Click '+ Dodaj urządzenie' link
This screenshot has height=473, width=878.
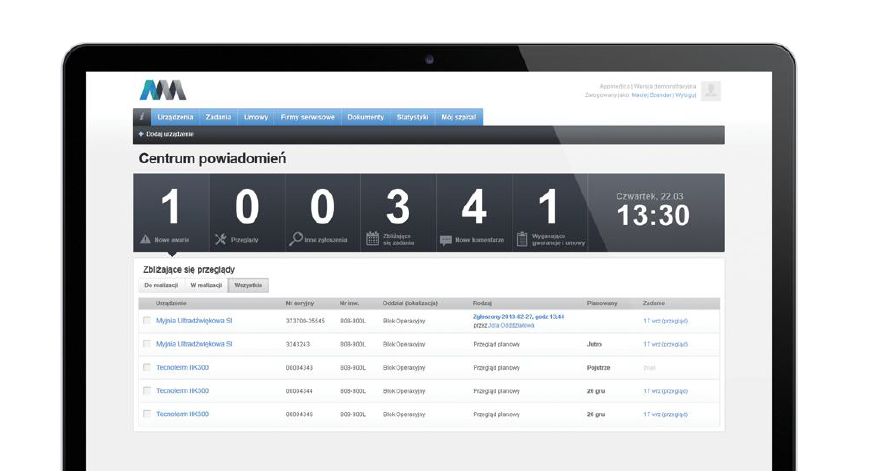[x=166, y=134]
